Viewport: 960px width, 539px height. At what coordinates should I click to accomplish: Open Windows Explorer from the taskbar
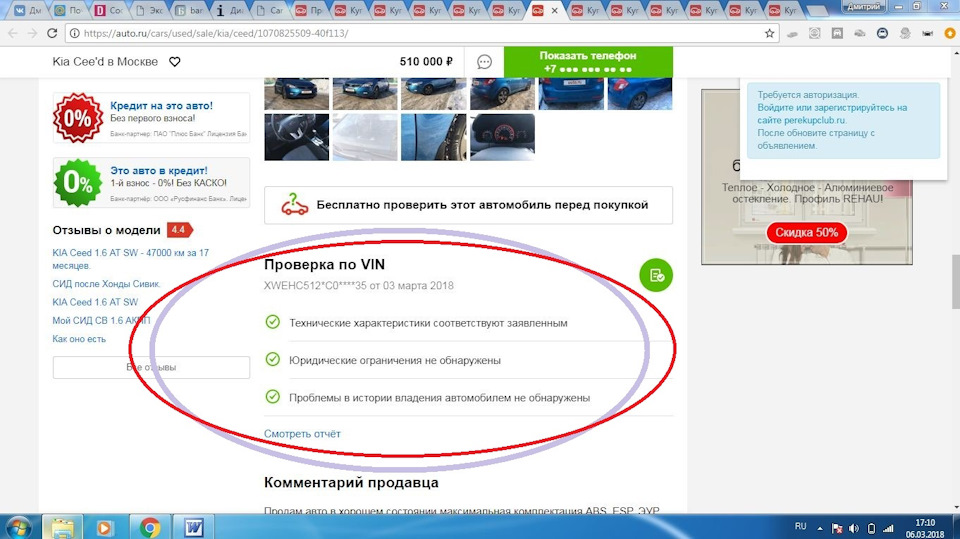point(62,527)
